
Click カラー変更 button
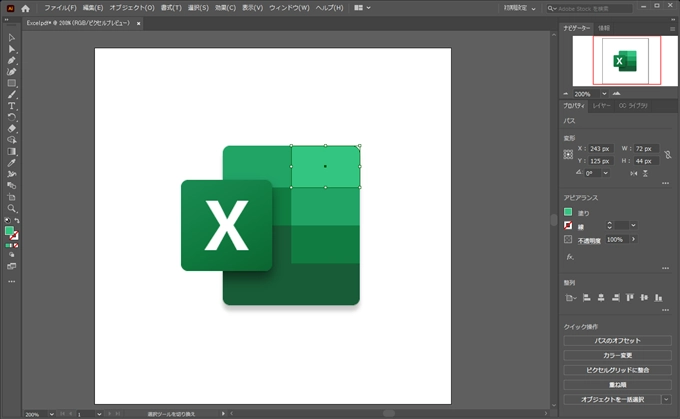617,355
